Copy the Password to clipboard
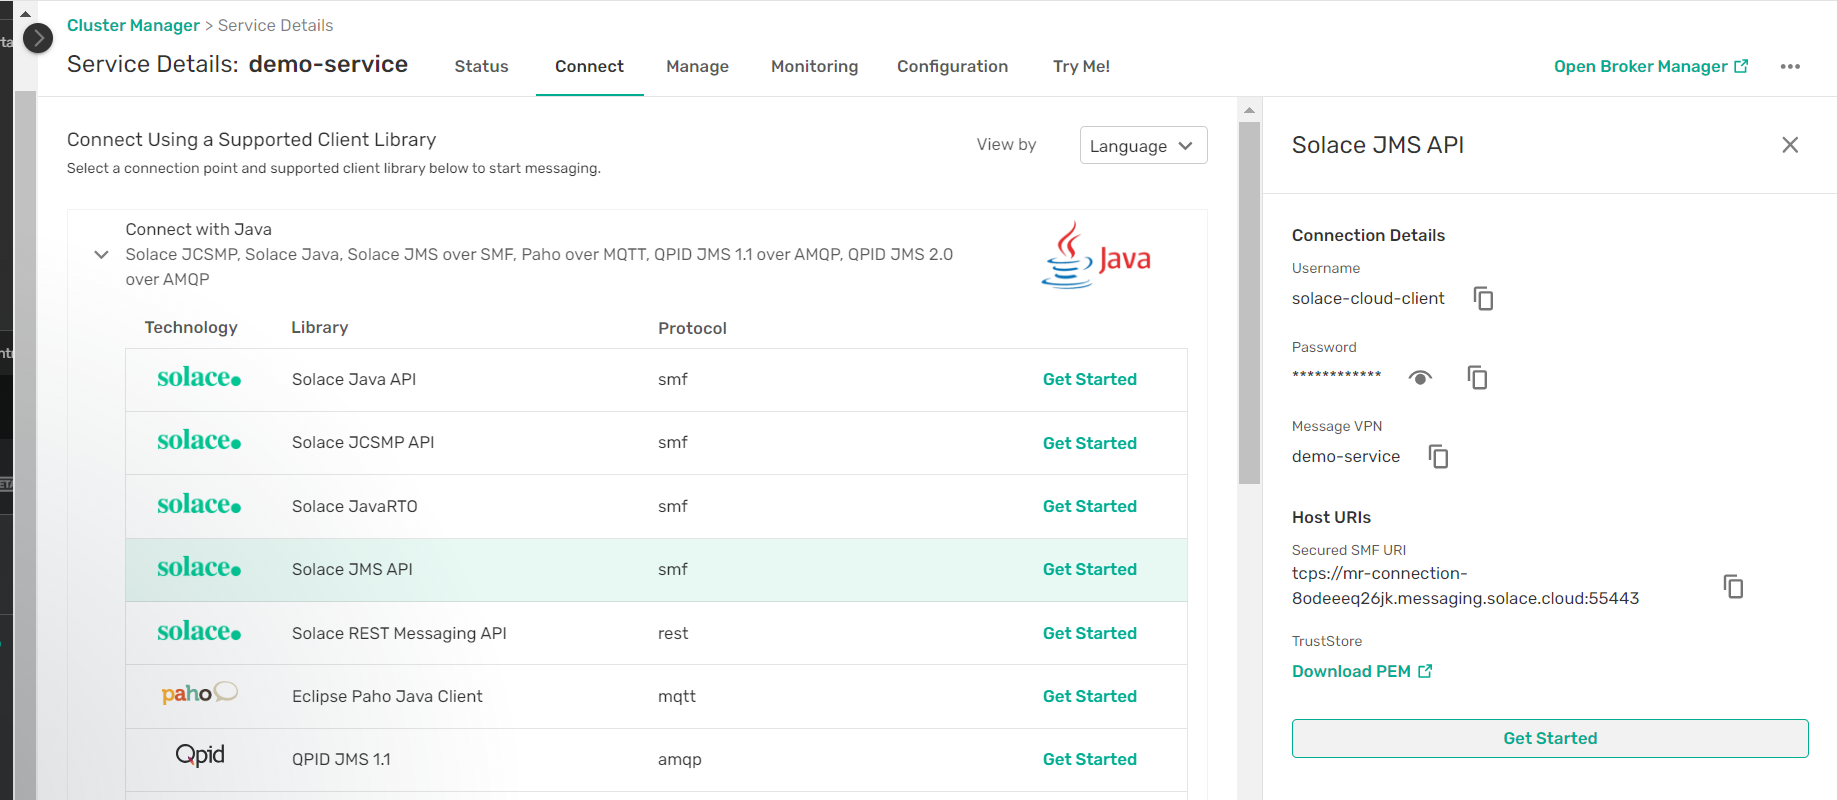 [x=1477, y=378]
